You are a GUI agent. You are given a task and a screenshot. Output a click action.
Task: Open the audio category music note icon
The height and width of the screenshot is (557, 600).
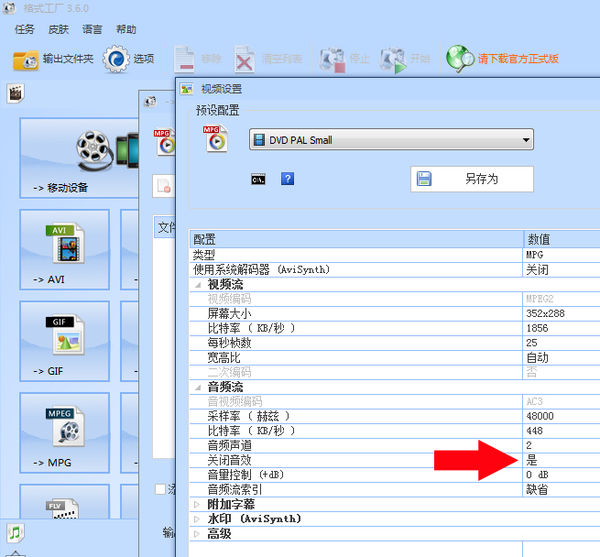pos(15,533)
